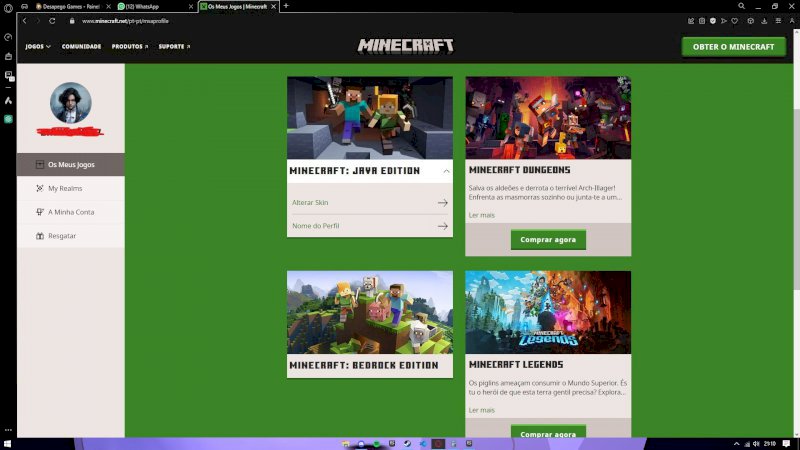Open a new browser tab with plus icon

[x=286, y=6]
